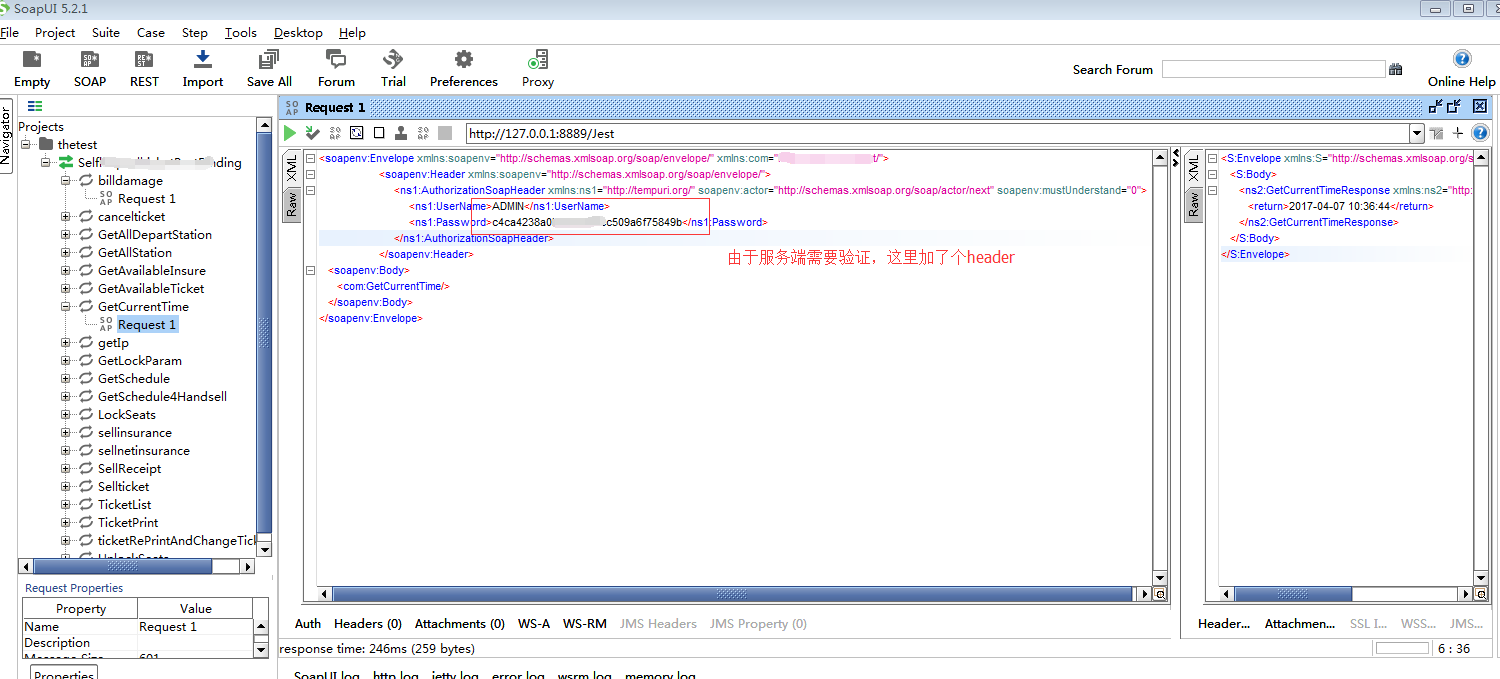Image resolution: width=1500 pixels, height=679 pixels.
Task: Open the WS-RM tab
Action: tap(585, 623)
